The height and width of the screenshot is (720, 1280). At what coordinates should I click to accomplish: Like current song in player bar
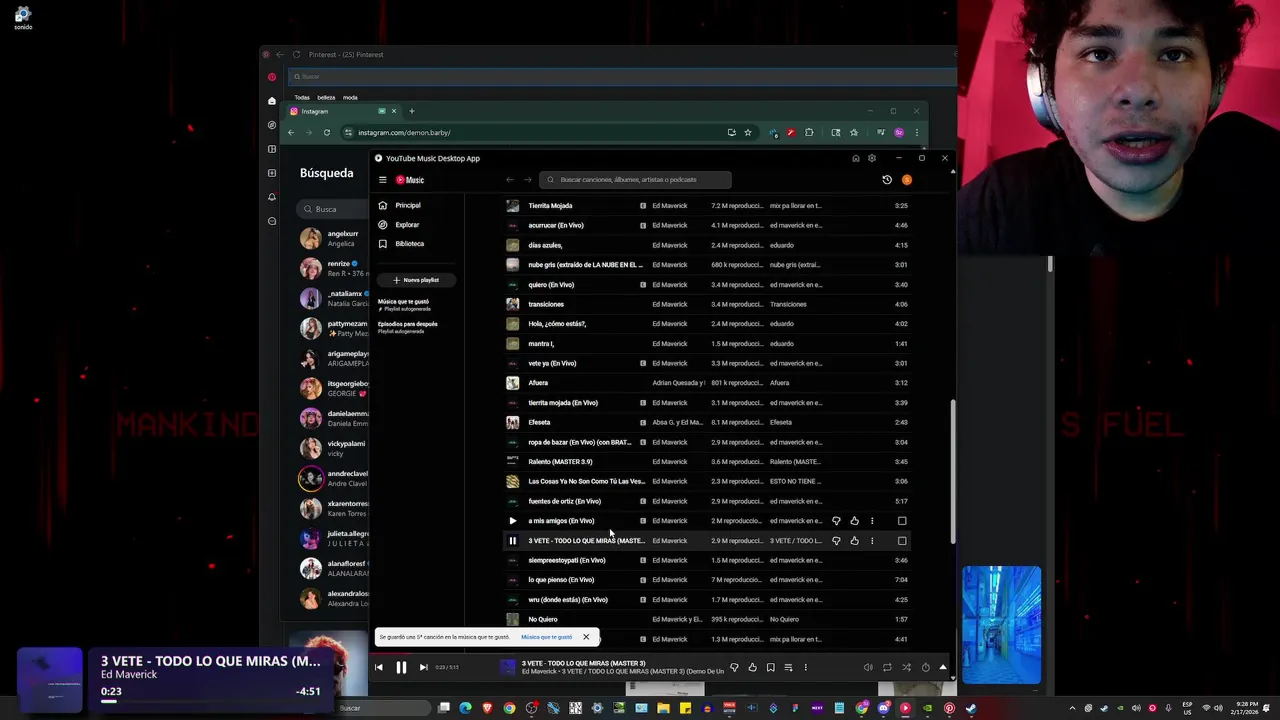coord(752,667)
